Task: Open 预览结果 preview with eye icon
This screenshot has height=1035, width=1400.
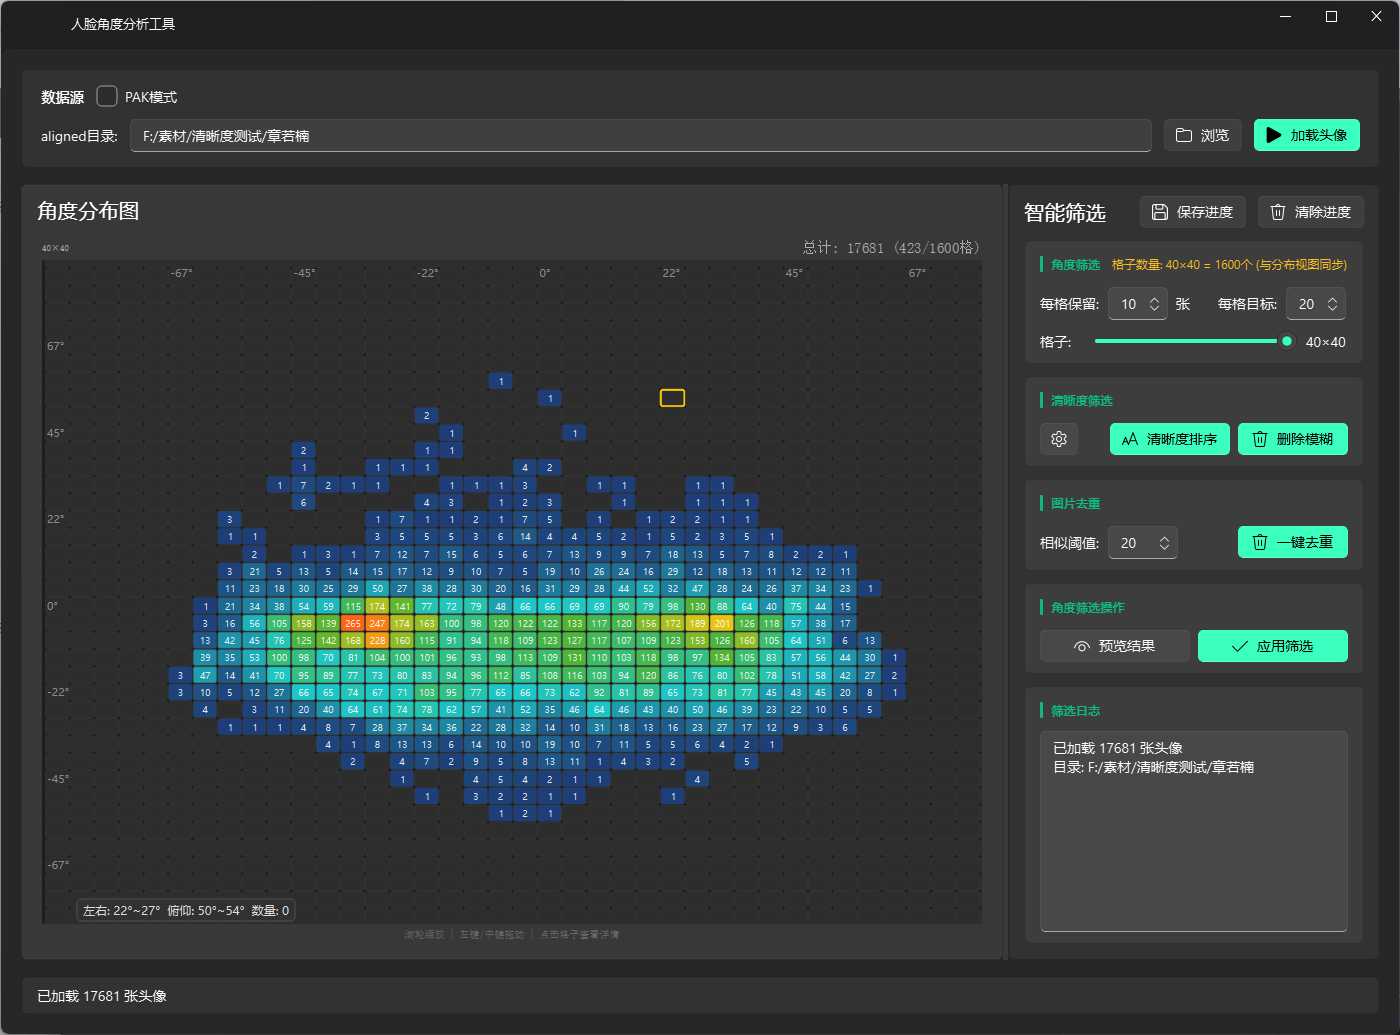Action: click(x=1115, y=646)
